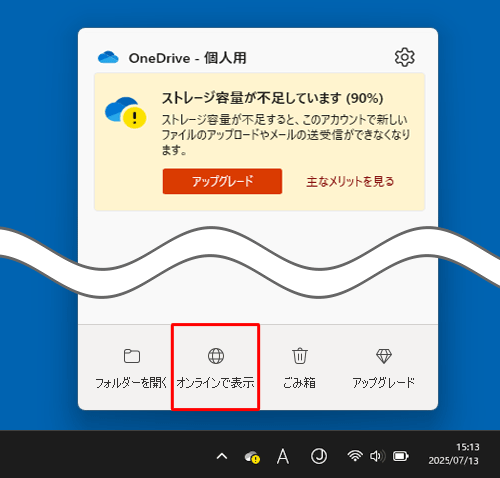Toggle the IME input mode A indicator

click(x=283, y=456)
